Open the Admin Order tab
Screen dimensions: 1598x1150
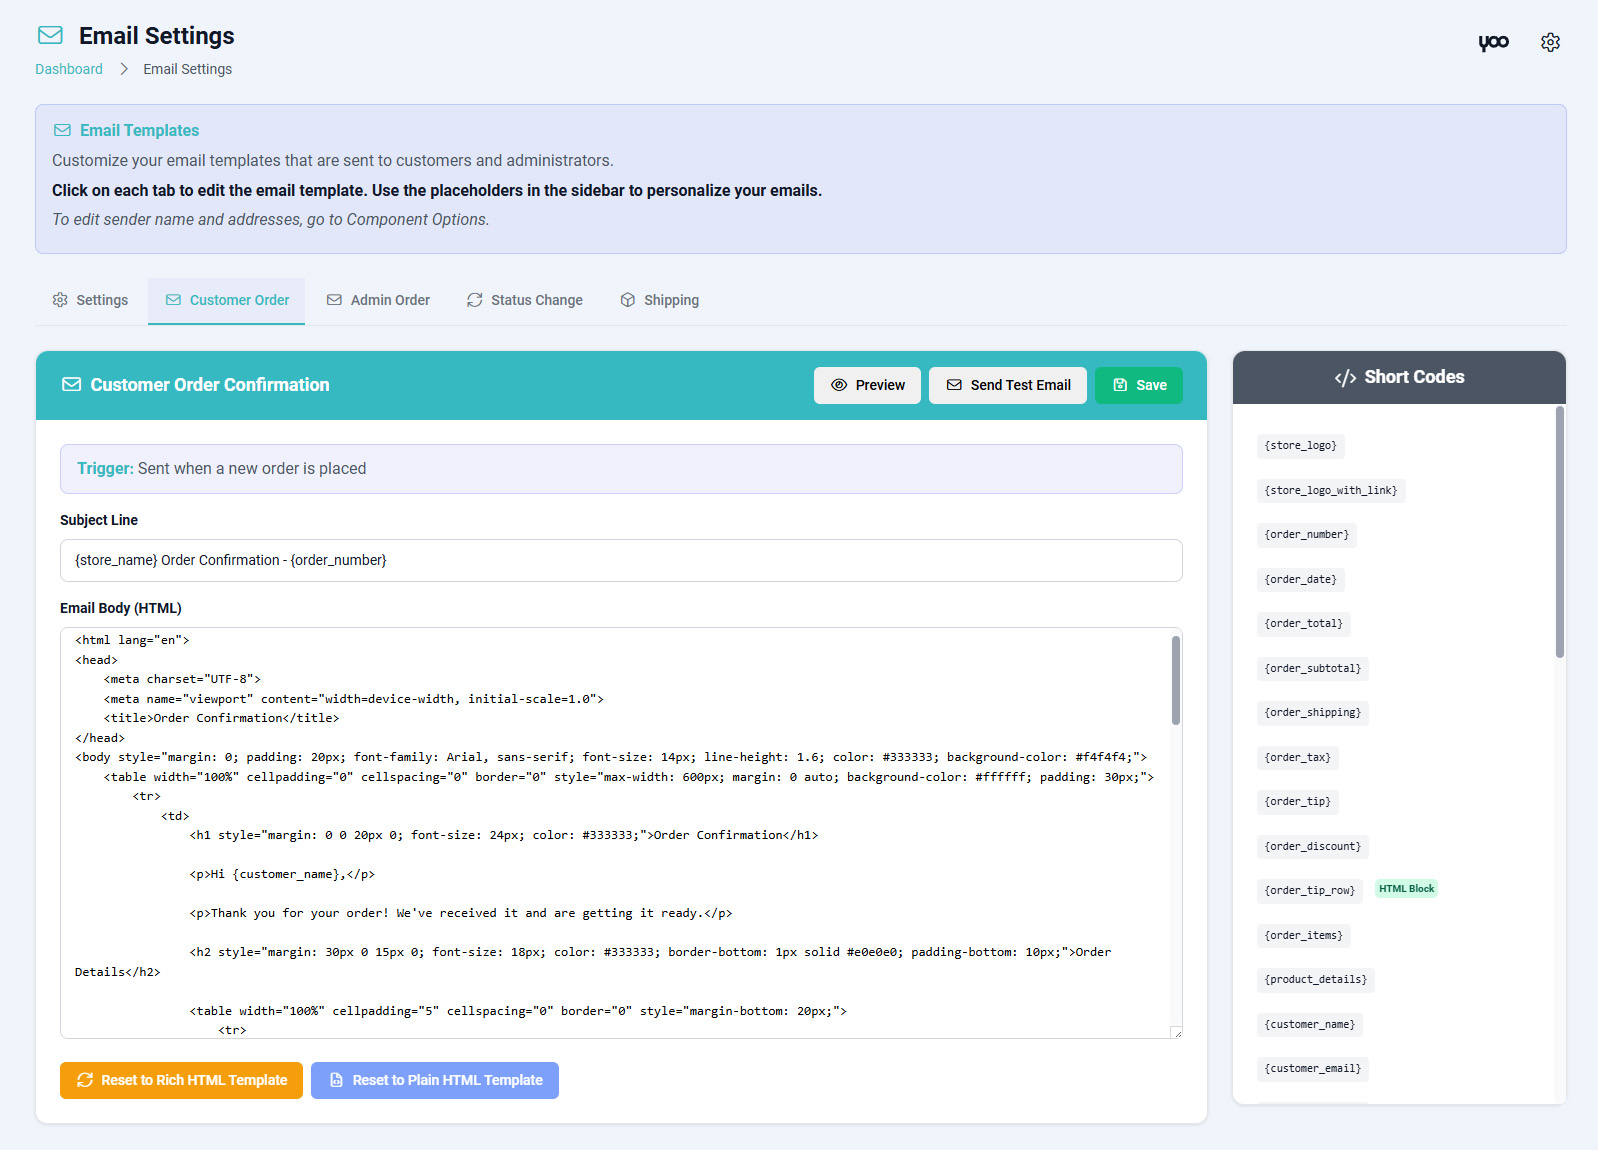point(378,301)
